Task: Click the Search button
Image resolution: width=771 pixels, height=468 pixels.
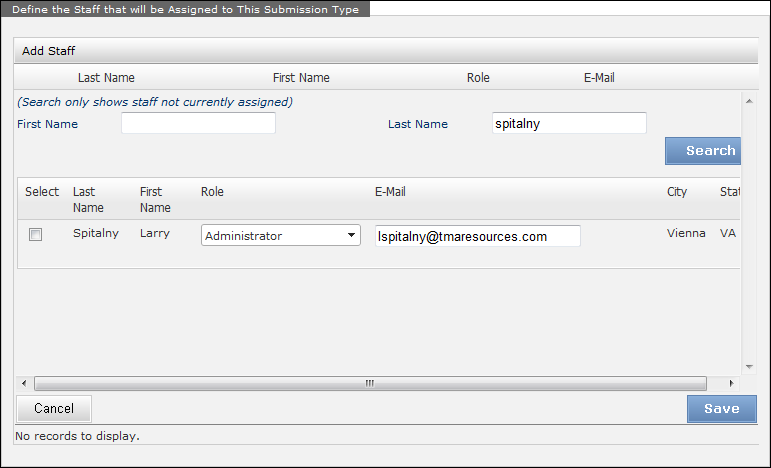Action: click(703, 151)
